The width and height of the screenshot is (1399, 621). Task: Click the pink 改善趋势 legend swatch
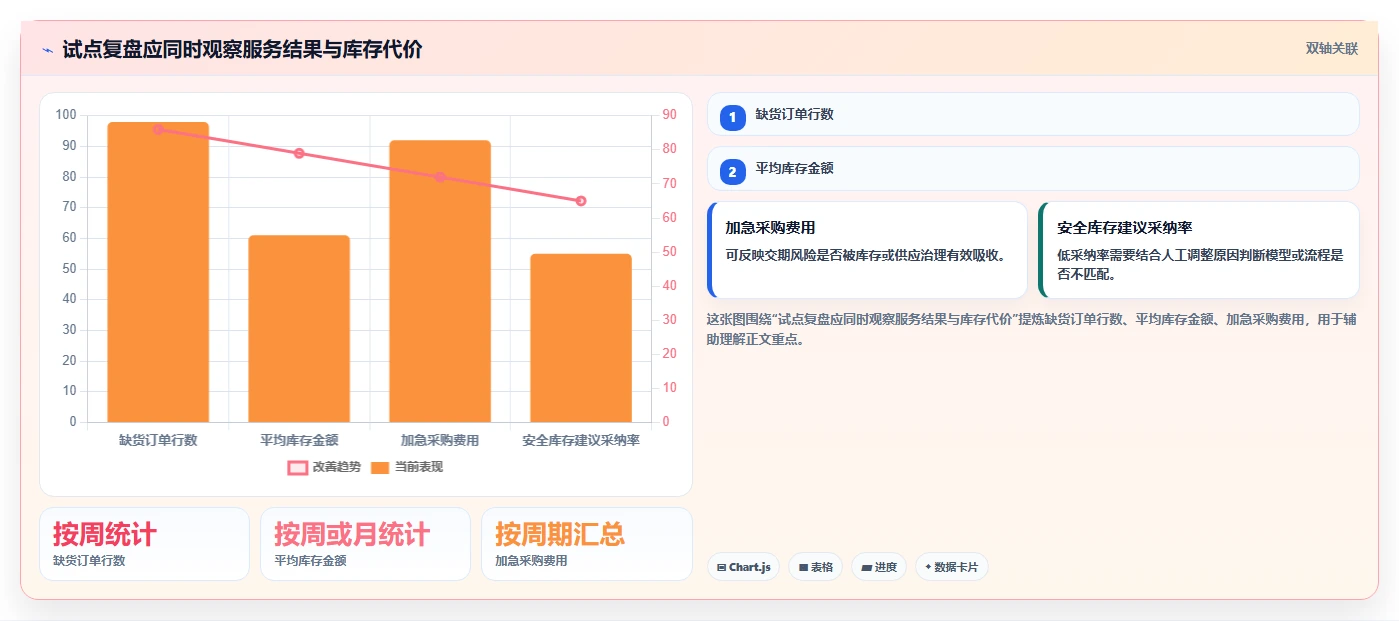297,467
